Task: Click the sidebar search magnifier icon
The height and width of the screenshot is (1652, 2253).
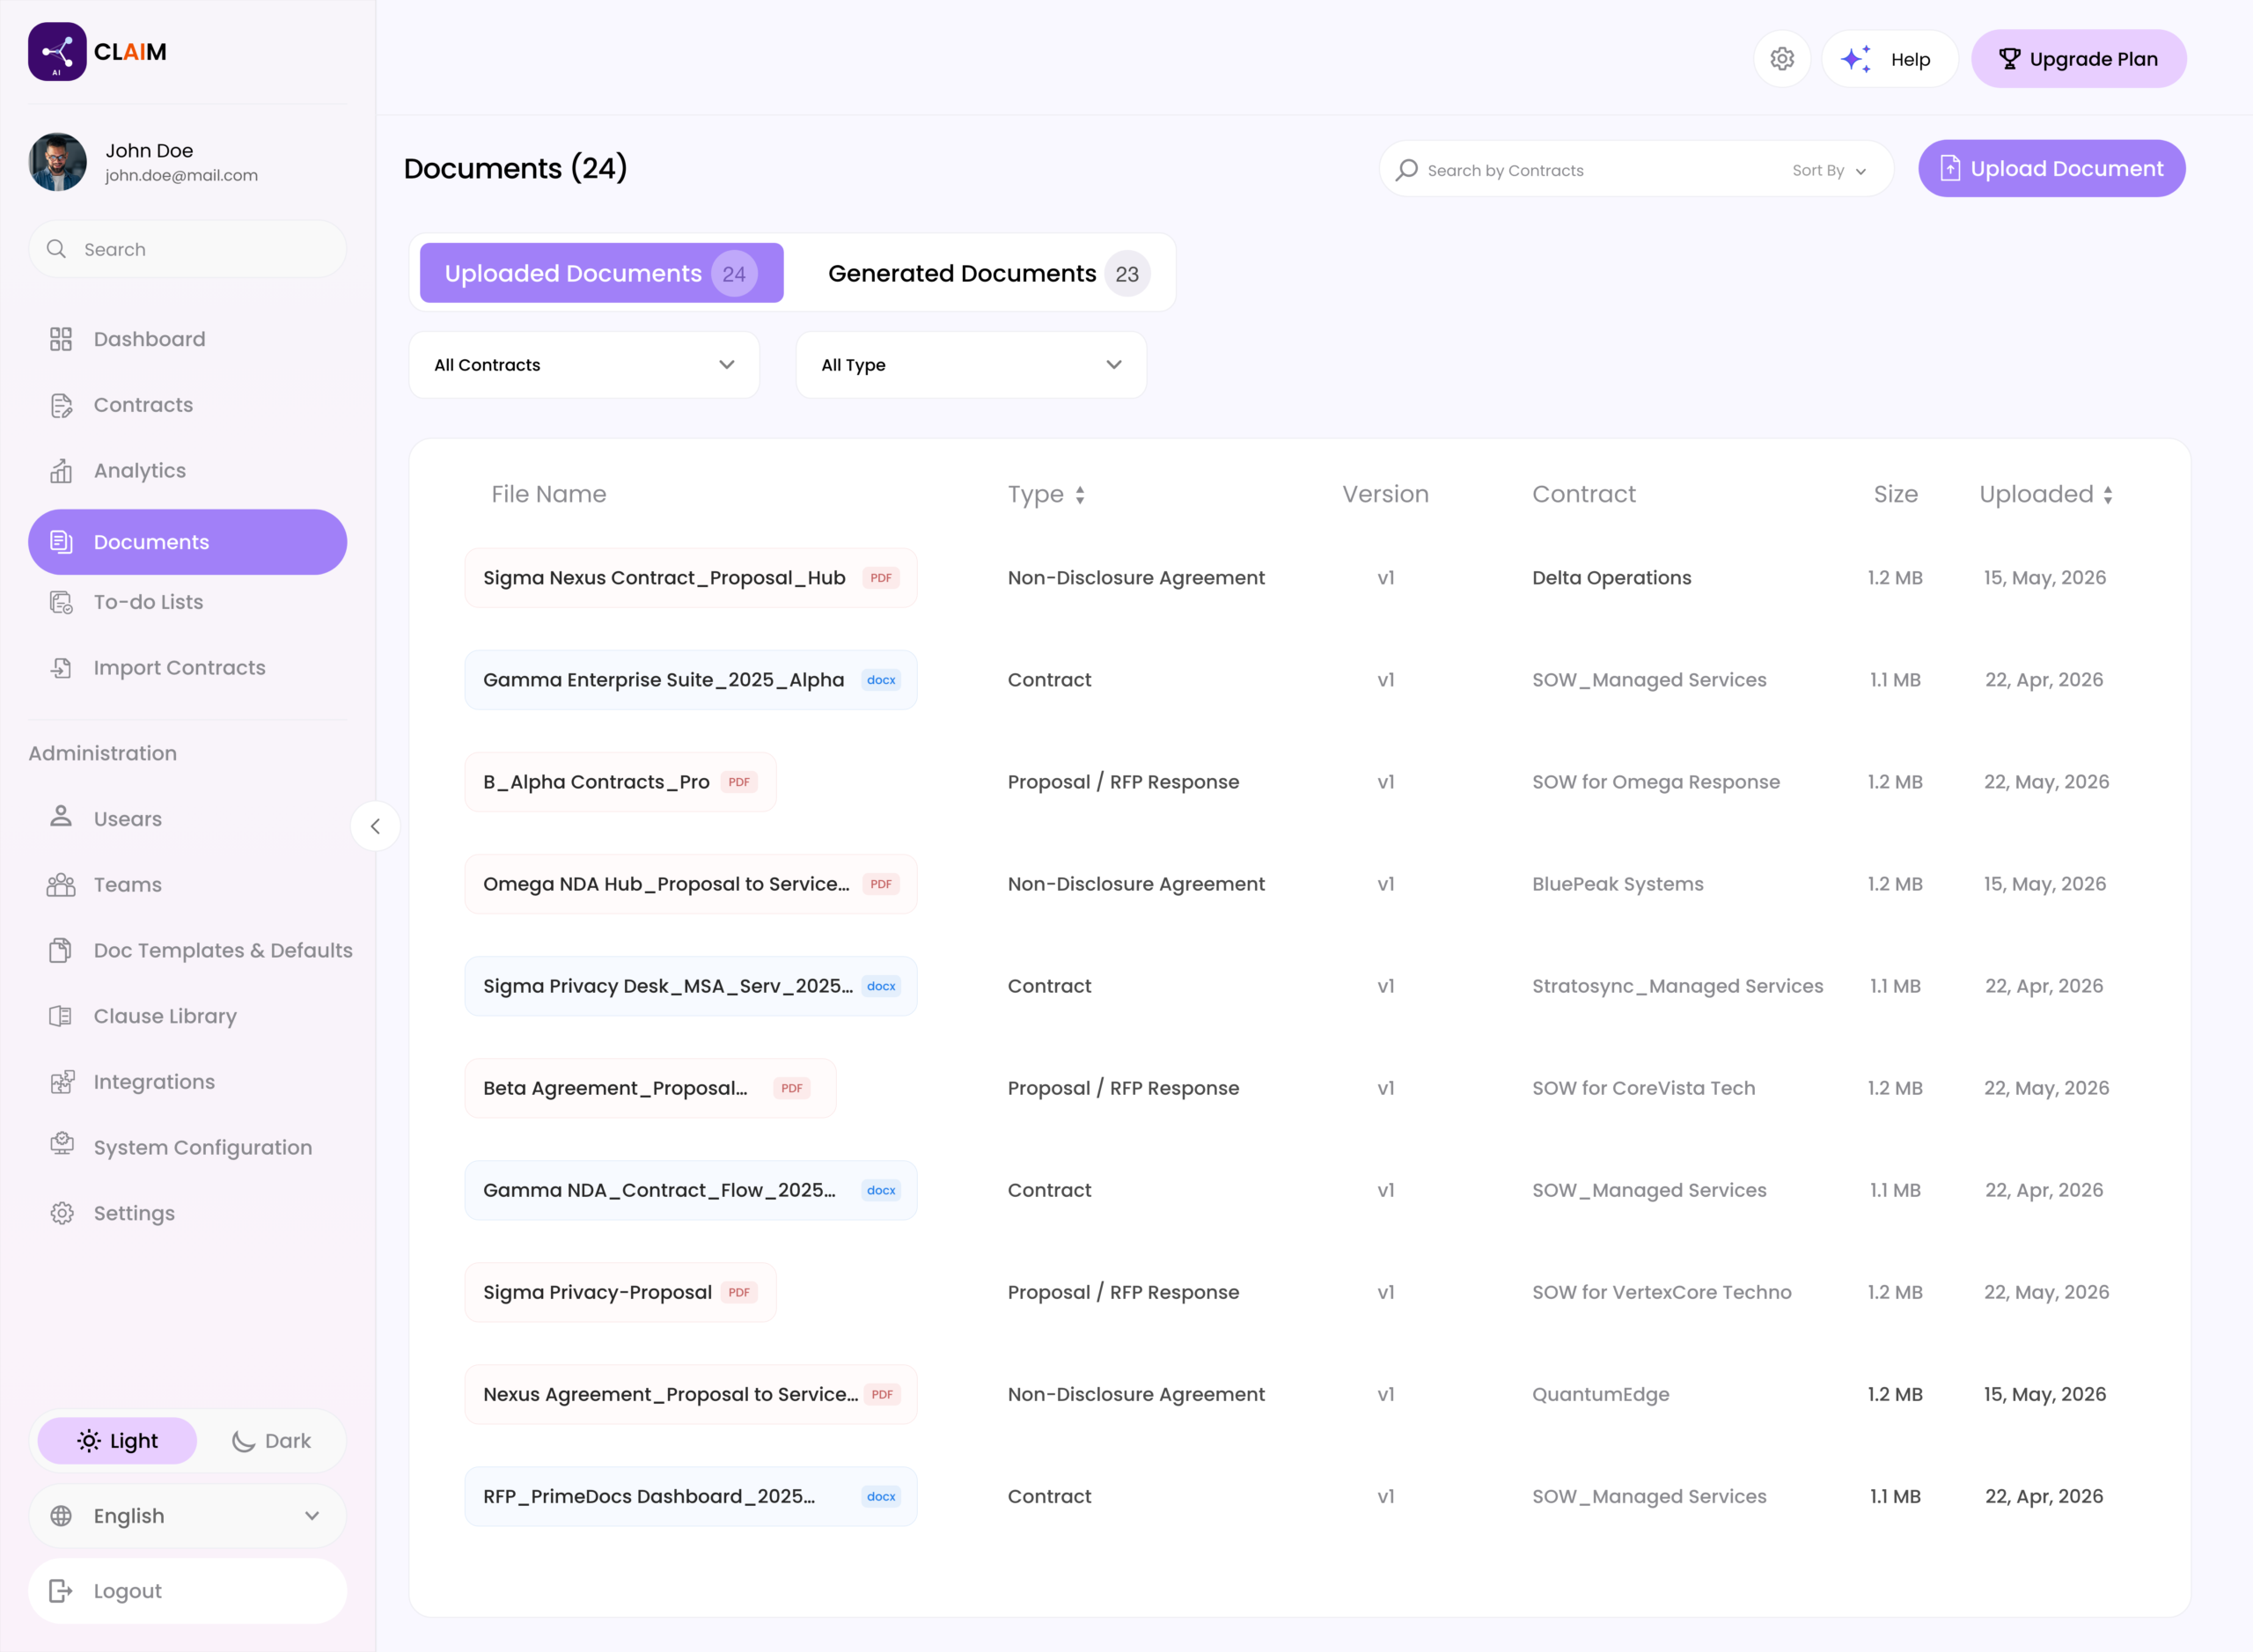Action: pos(57,249)
